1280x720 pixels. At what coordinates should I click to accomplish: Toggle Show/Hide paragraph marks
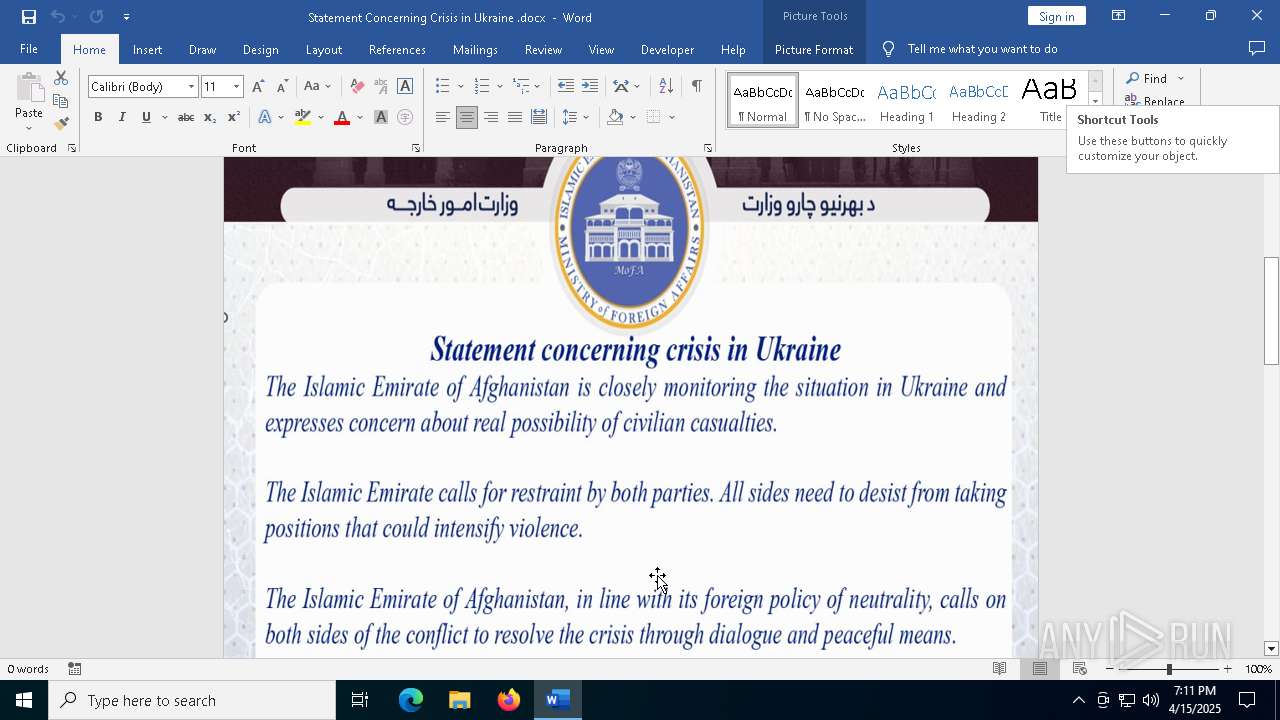click(696, 87)
